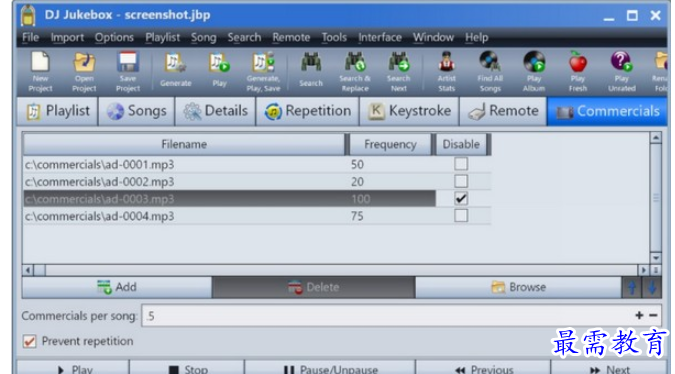Click the Disable column header

(x=461, y=144)
